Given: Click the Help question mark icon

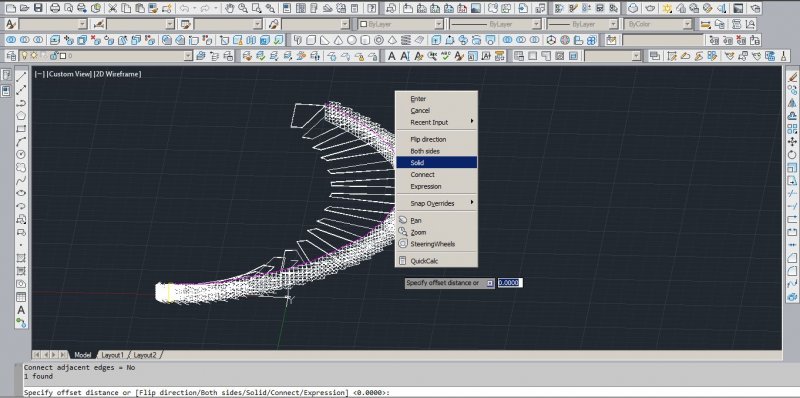Looking at the screenshot, I should [373, 8].
